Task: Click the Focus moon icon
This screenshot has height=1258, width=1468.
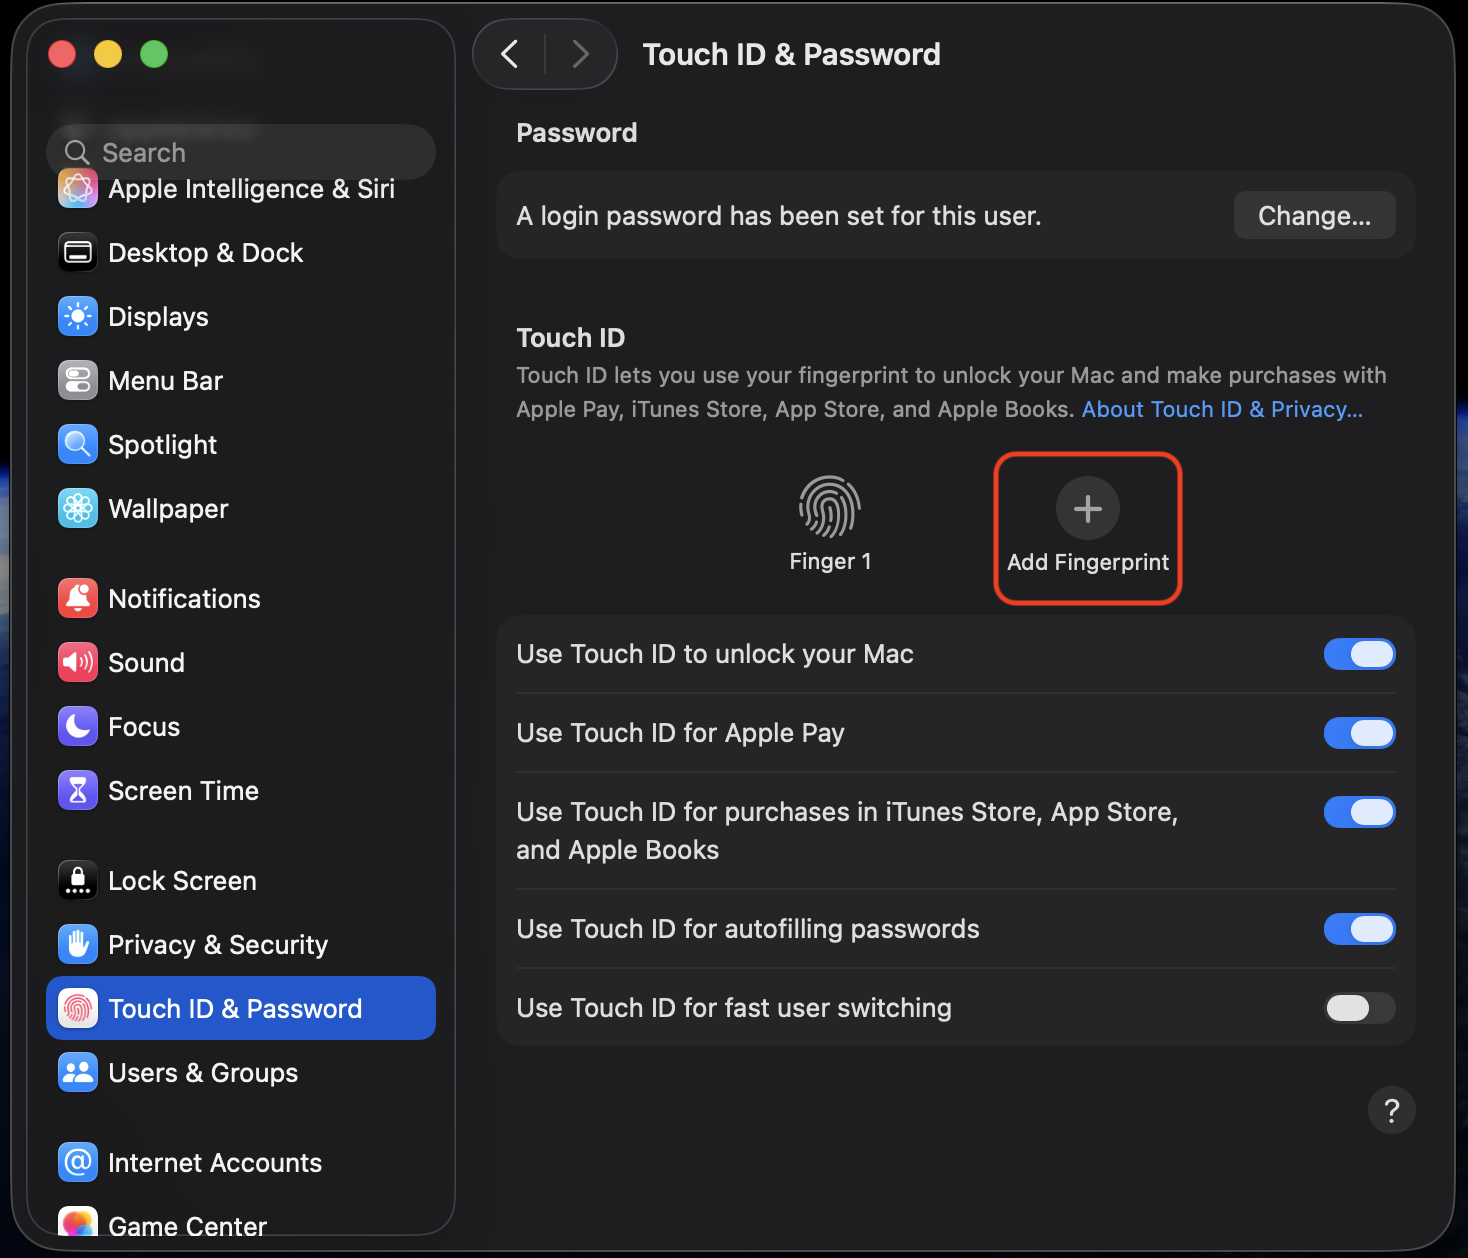Action: click(78, 727)
